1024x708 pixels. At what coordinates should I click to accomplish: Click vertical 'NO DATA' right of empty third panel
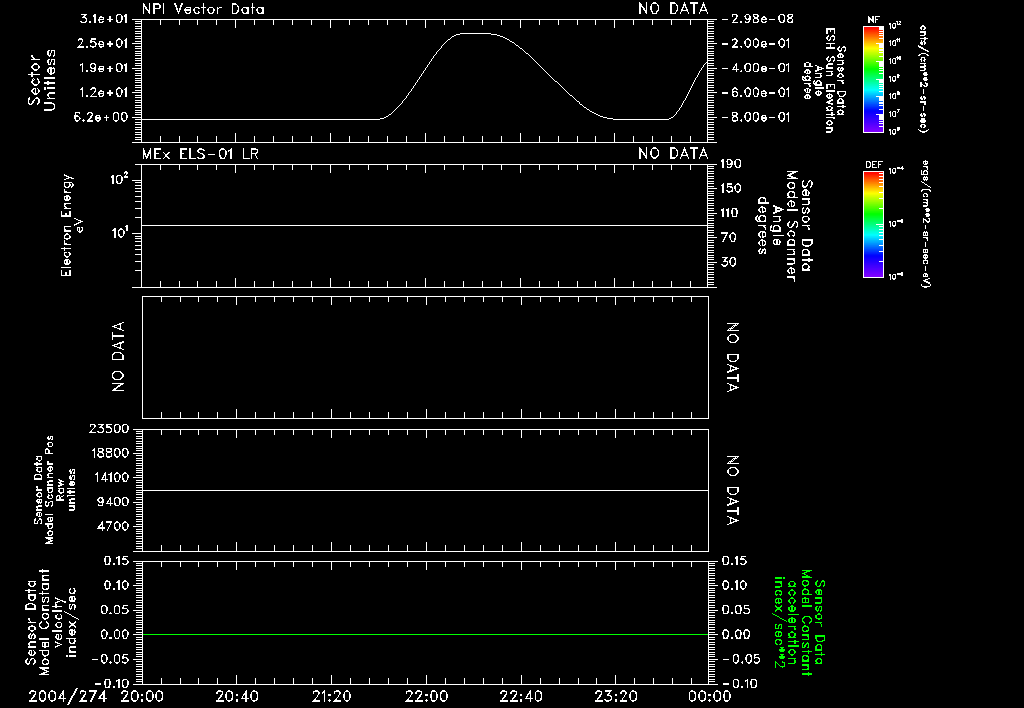coord(732,357)
